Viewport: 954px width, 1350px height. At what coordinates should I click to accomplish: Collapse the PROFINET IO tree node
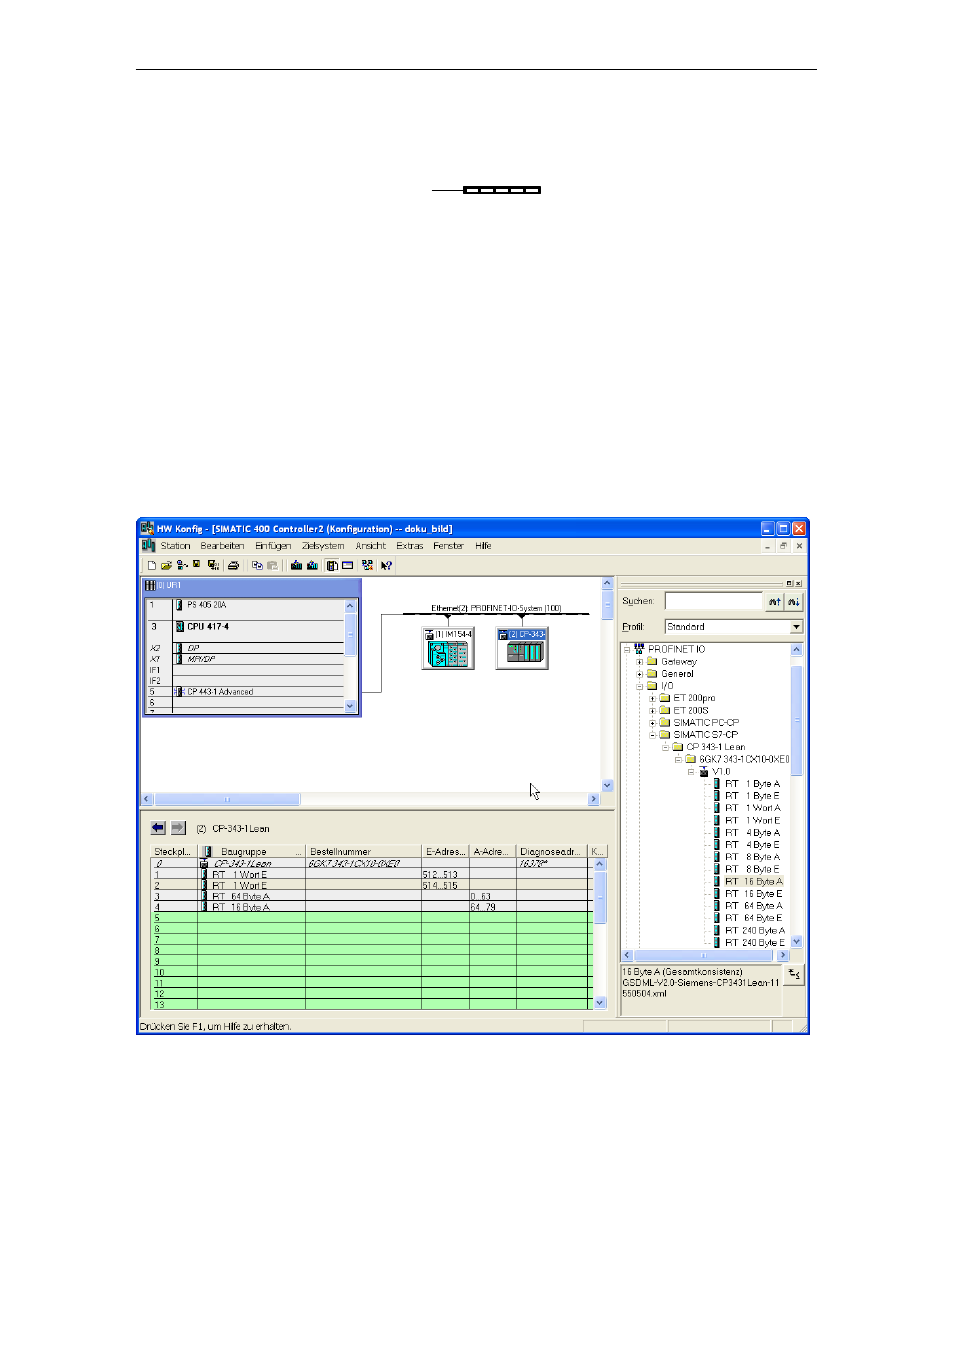[627, 649]
